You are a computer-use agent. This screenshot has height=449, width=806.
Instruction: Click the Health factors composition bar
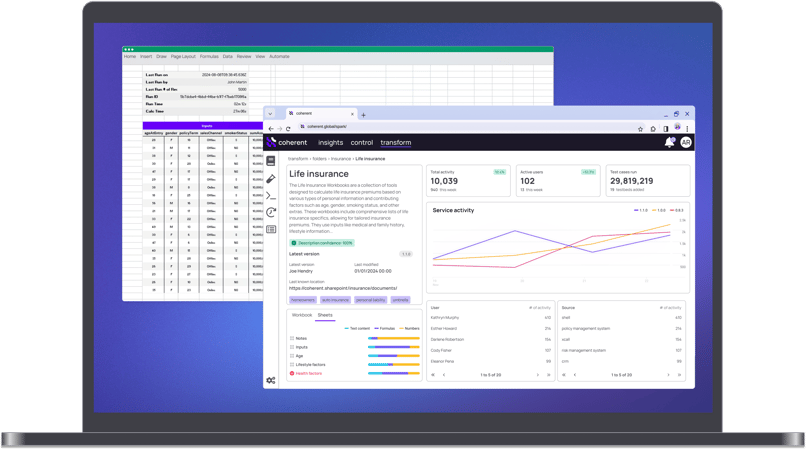click(394, 373)
